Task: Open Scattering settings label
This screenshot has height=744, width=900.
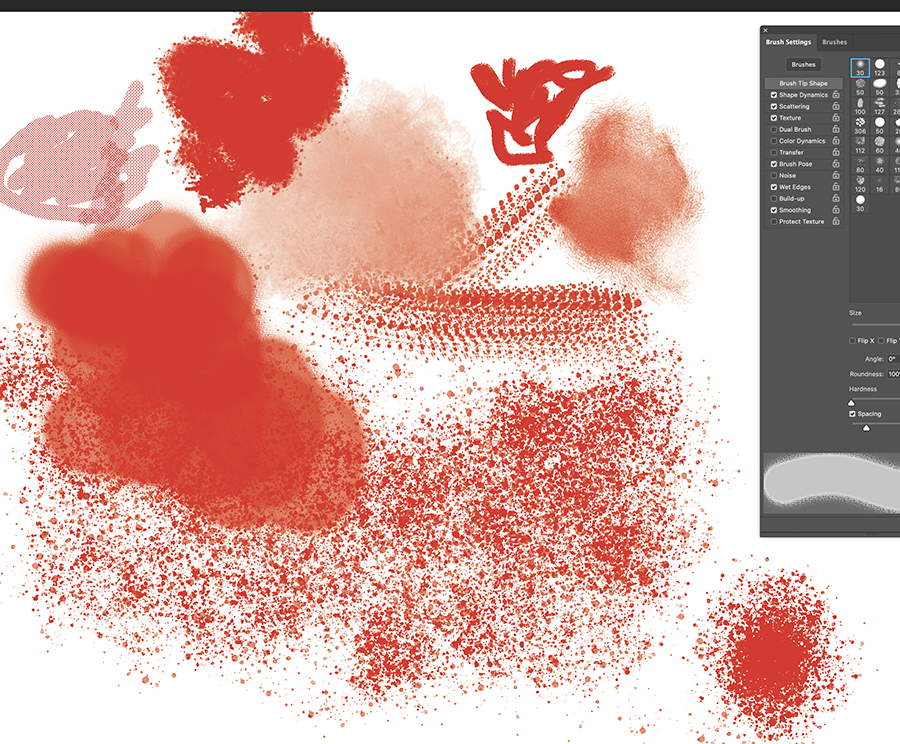Action: point(794,106)
